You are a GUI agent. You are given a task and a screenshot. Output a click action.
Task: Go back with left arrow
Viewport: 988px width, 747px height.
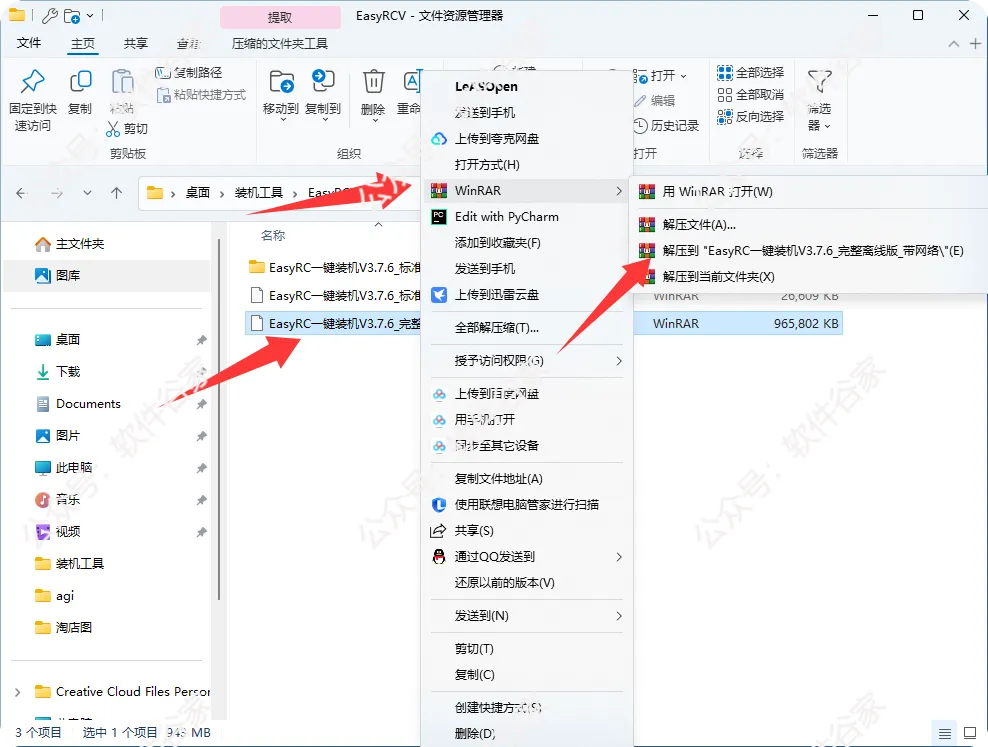click(x=21, y=193)
